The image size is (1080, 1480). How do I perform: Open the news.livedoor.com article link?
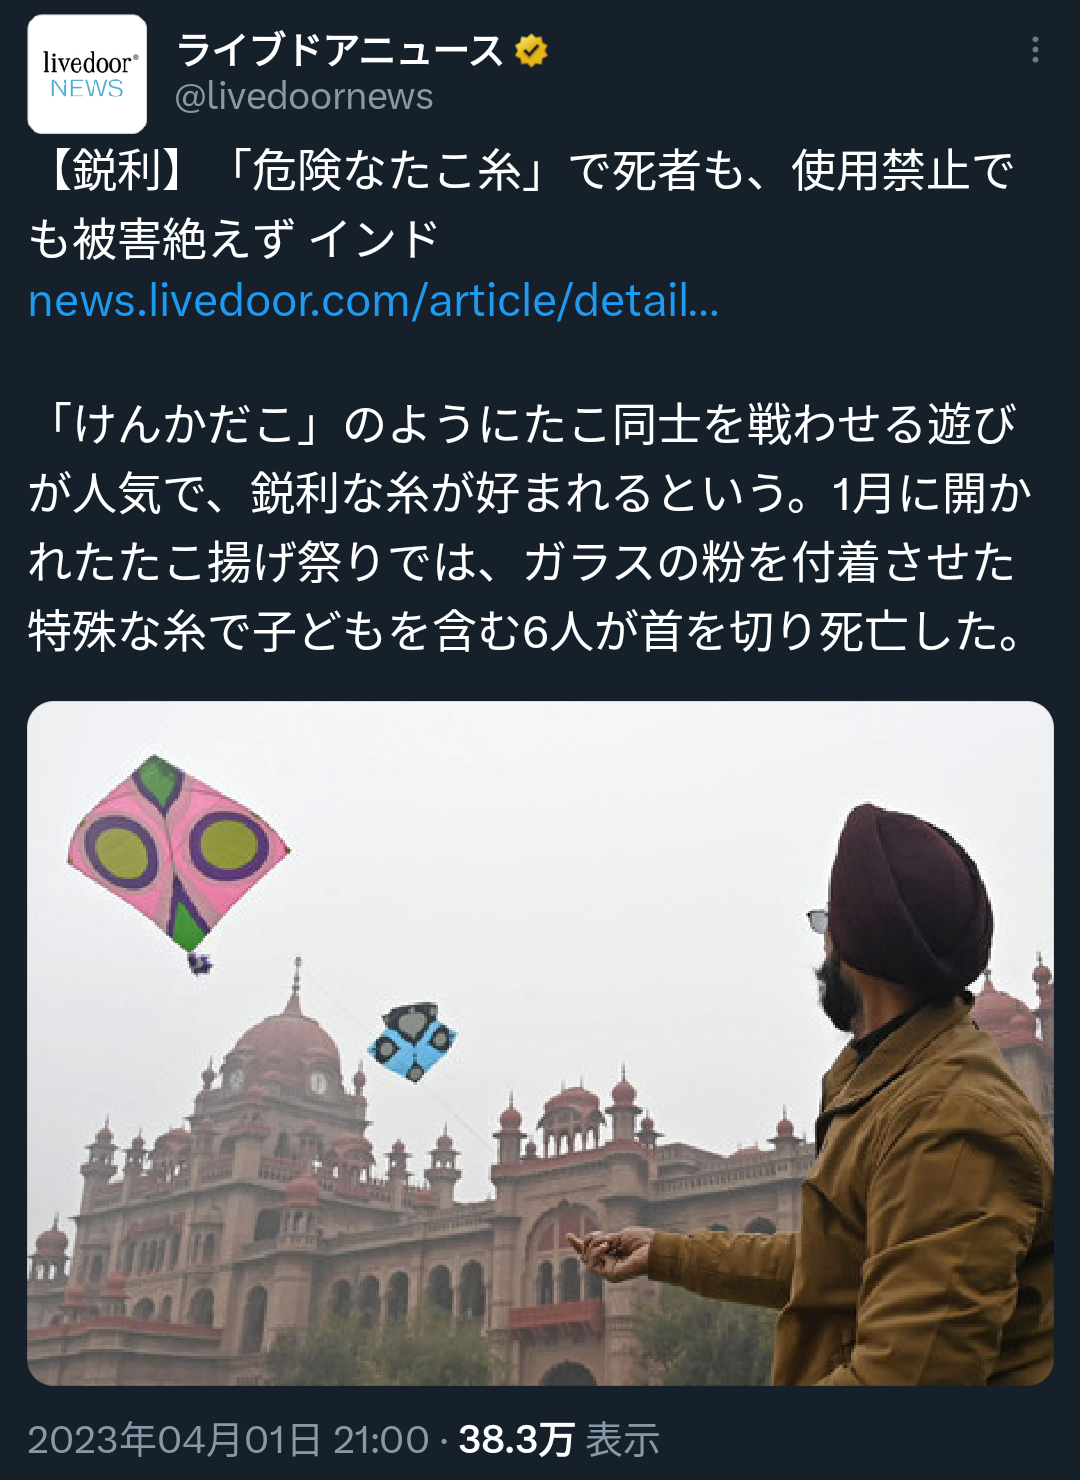coord(373,300)
